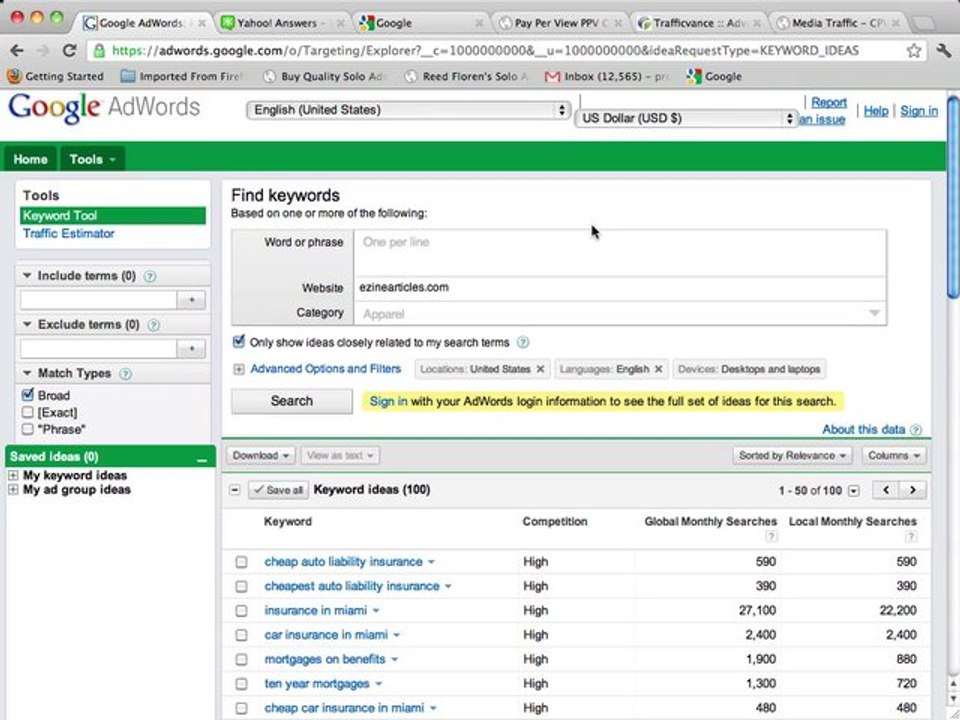
Task: Toggle 'Only show ideas closely related' checkbox
Action: click(x=239, y=342)
